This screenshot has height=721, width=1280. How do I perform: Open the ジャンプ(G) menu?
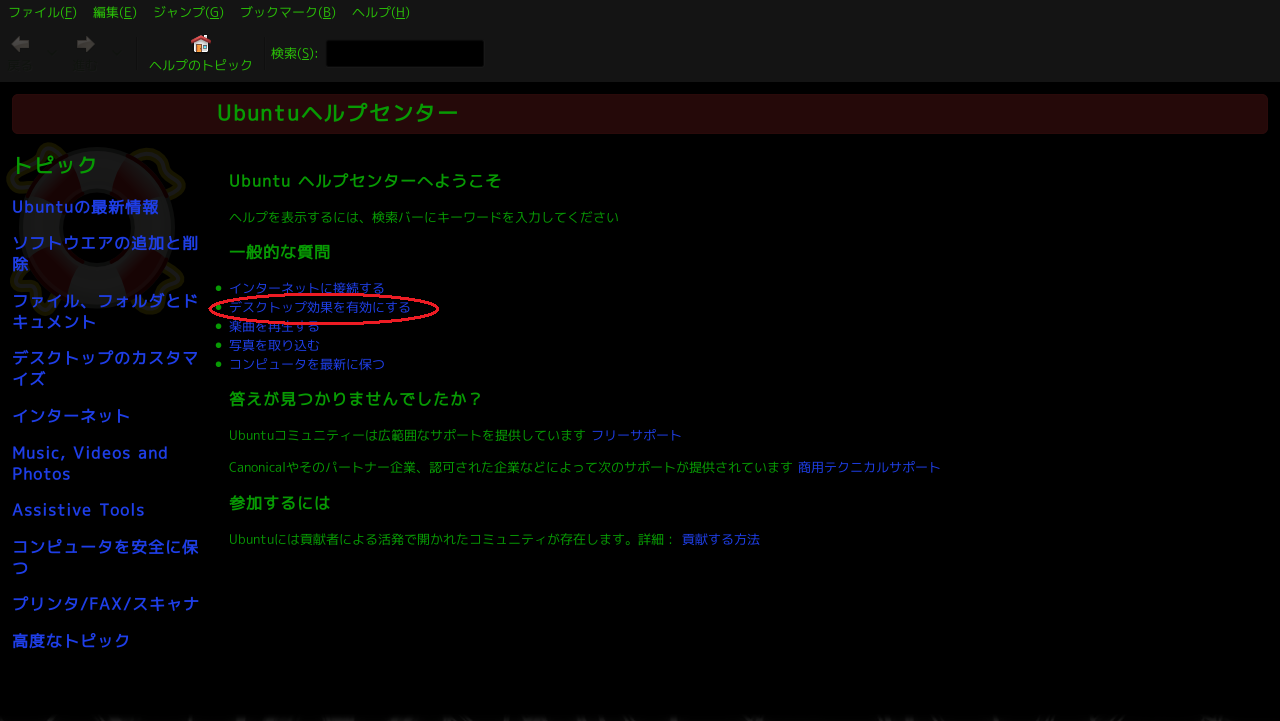(x=188, y=12)
